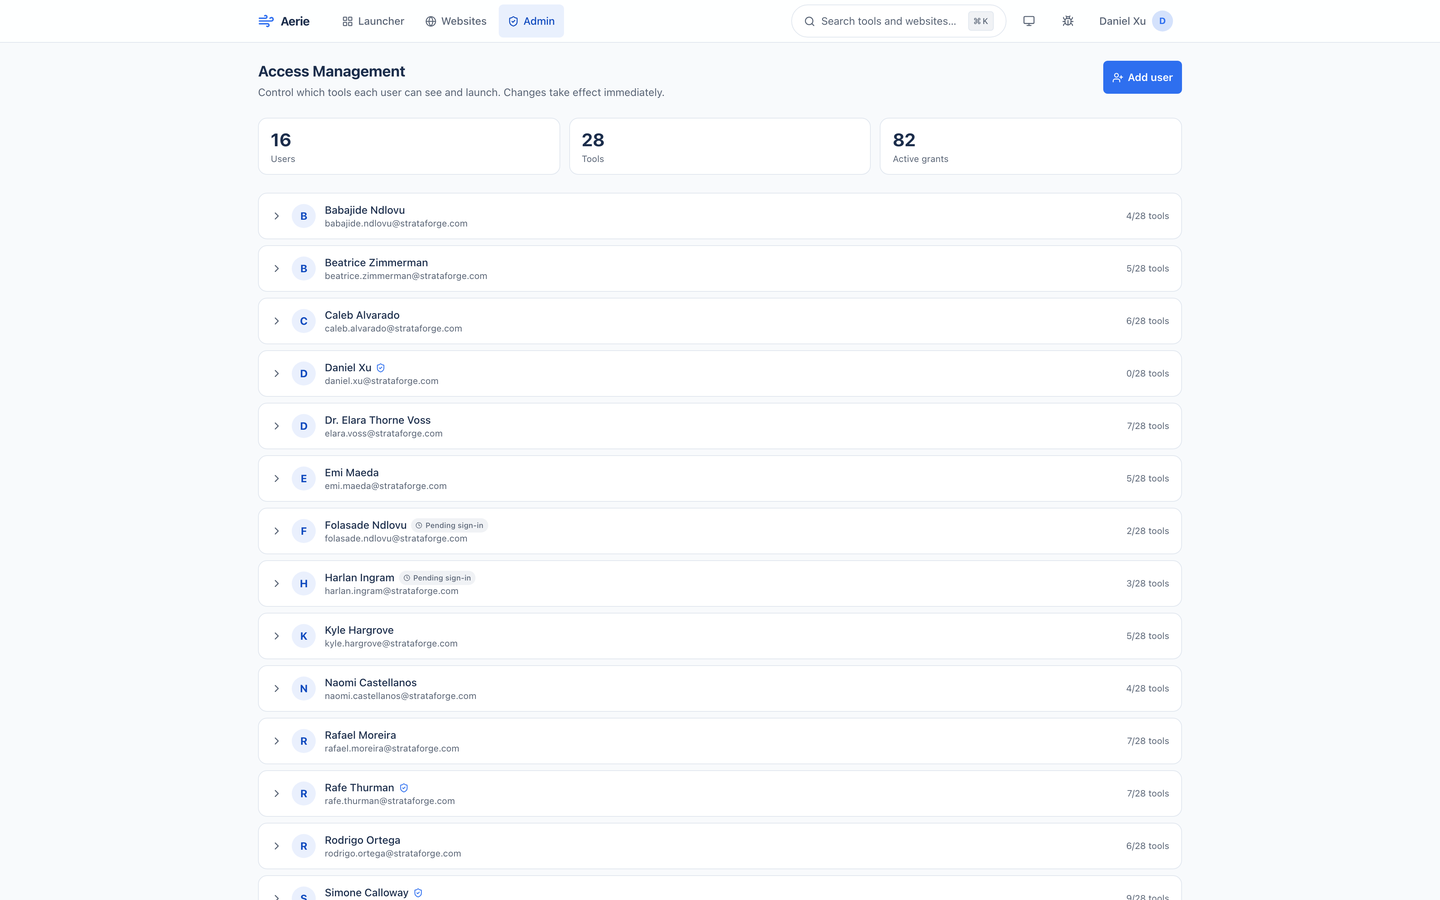Click the 28 Tools stat card
Viewport: 1440px width, 900px height.
(x=720, y=146)
